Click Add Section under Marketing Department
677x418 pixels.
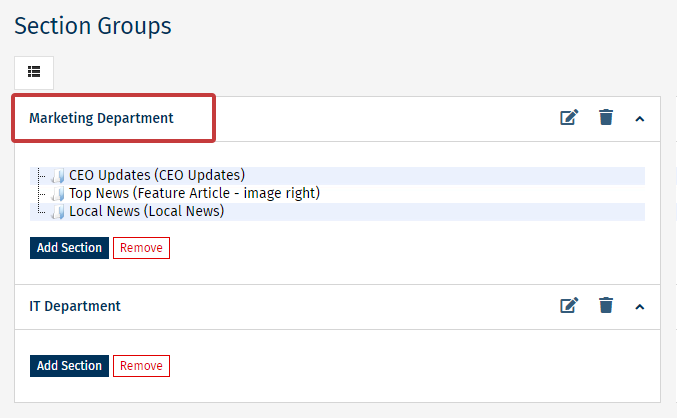[69, 248]
